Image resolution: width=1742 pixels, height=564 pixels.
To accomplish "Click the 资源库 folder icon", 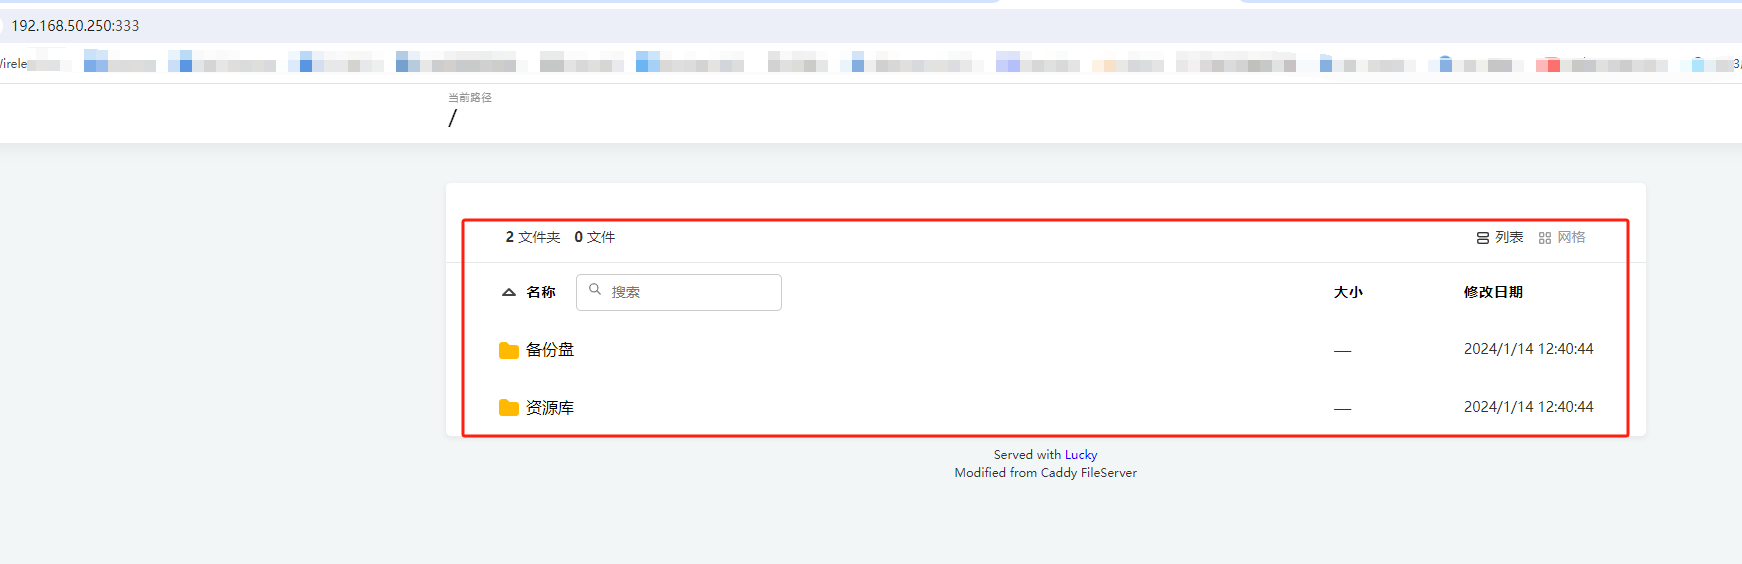I will tap(508, 408).
